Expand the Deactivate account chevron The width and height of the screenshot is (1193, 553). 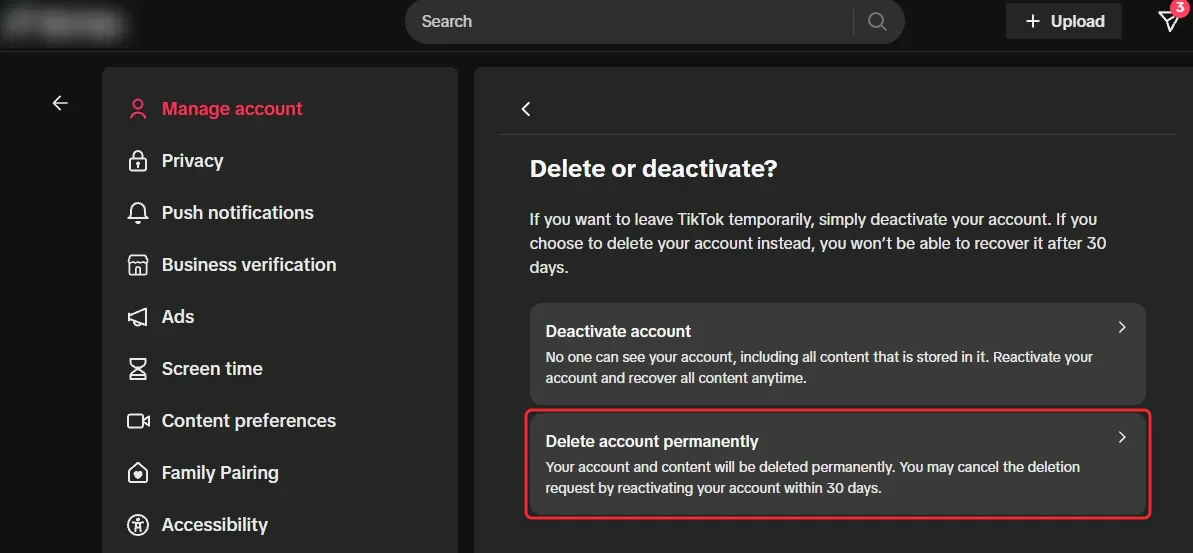point(1122,327)
